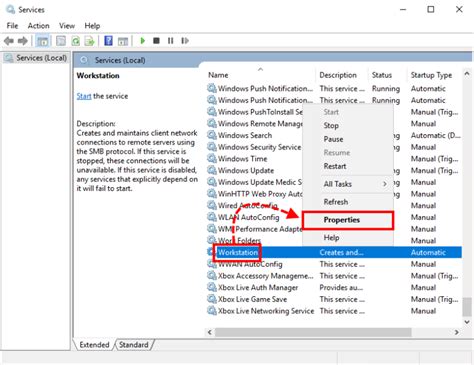Image resolution: width=474 pixels, height=365 pixels.
Task: Click the horizontal scrollbar left arrow
Action: (210, 332)
